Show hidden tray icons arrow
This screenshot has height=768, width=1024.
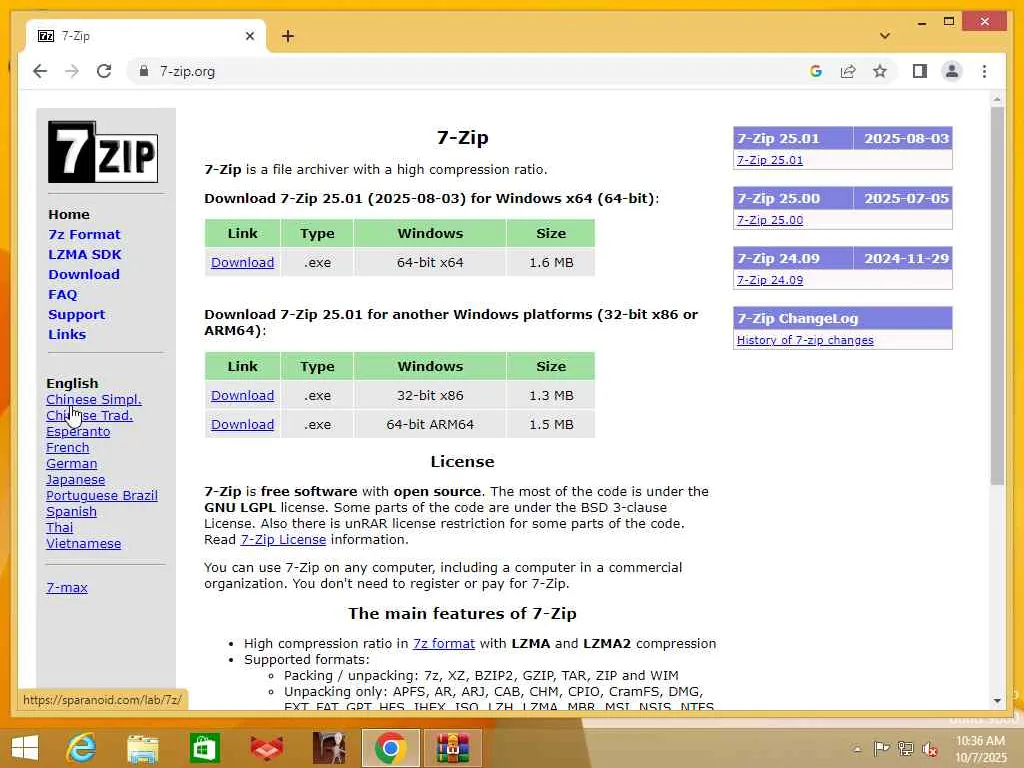(x=857, y=748)
